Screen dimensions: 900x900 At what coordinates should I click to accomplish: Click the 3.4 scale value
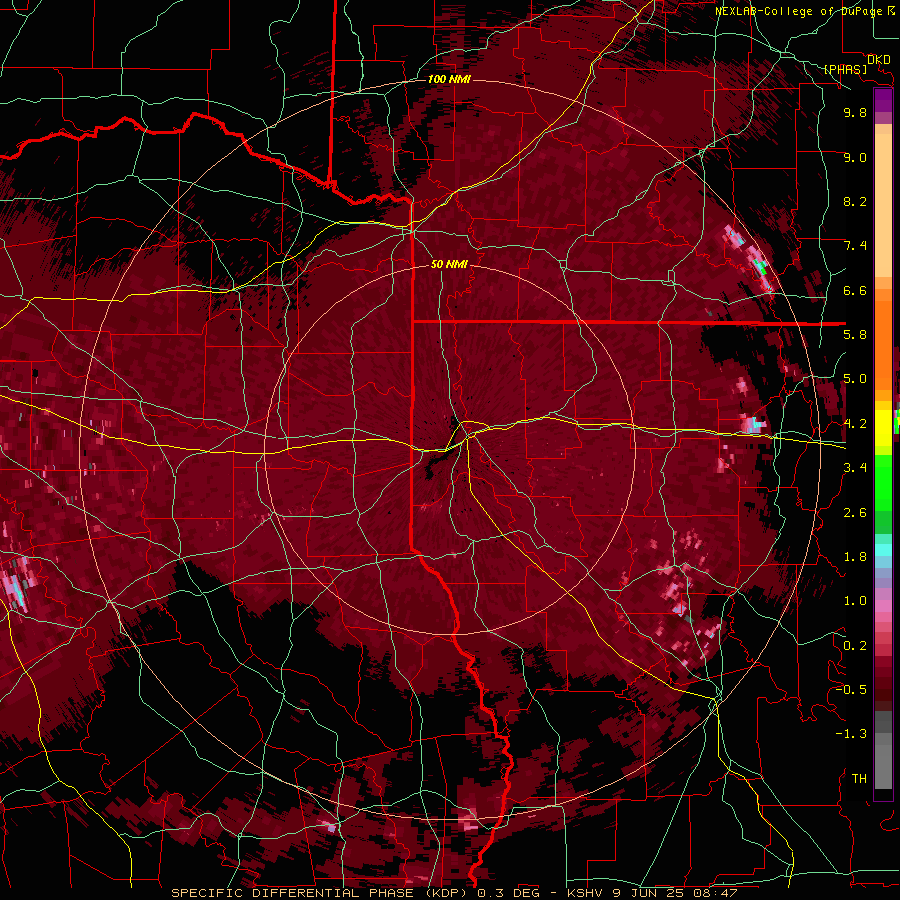pyautogui.click(x=855, y=468)
